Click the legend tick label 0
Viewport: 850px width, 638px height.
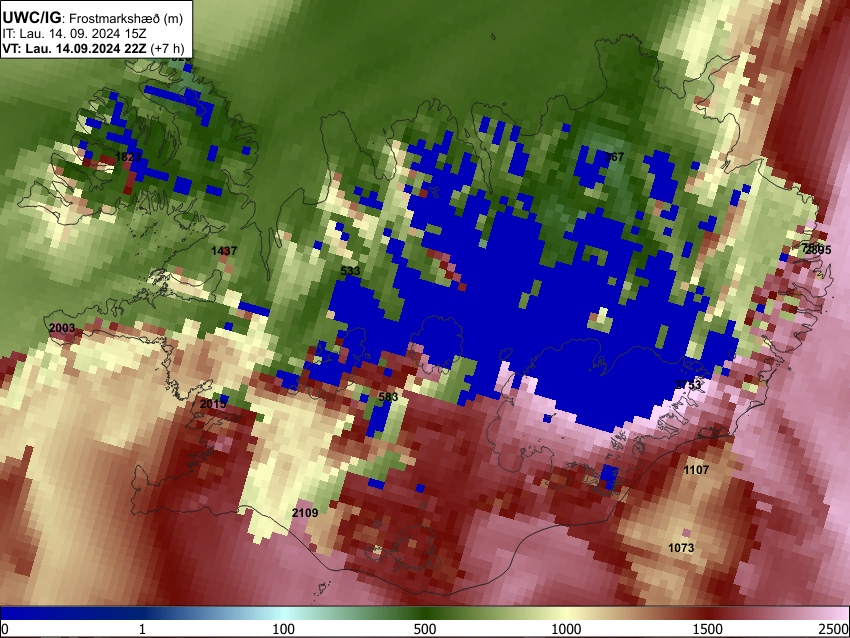click(5, 629)
